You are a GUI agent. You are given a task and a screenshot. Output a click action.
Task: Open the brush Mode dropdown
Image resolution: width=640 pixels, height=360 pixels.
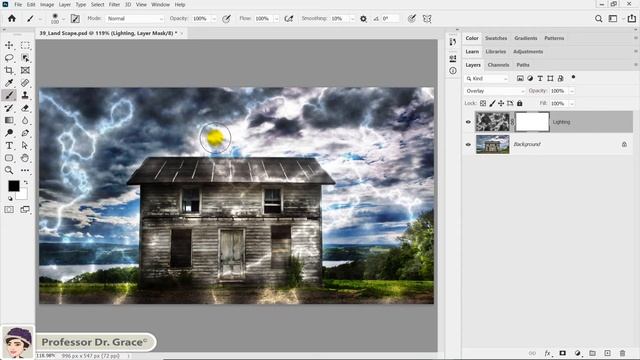pyautogui.click(x=135, y=19)
